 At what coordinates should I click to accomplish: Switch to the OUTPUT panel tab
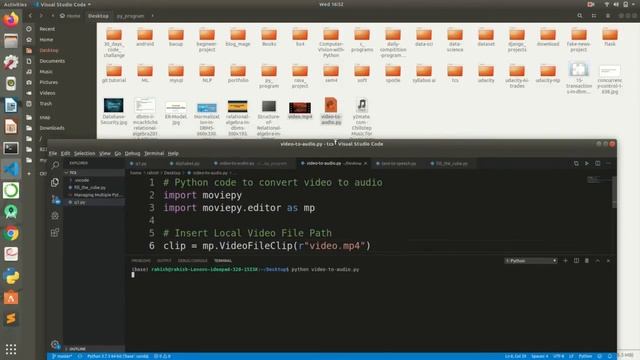click(164, 260)
